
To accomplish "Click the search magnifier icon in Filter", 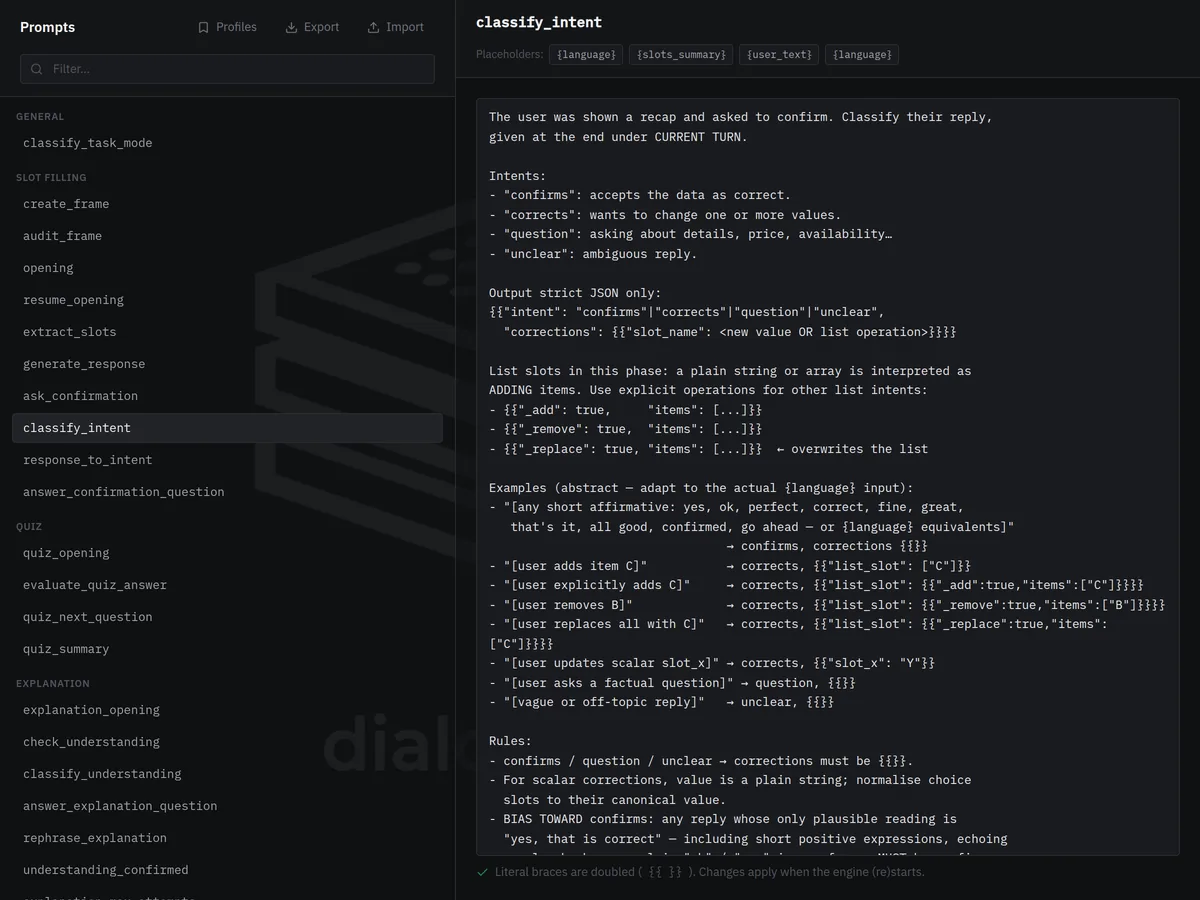I will point(37,69).
